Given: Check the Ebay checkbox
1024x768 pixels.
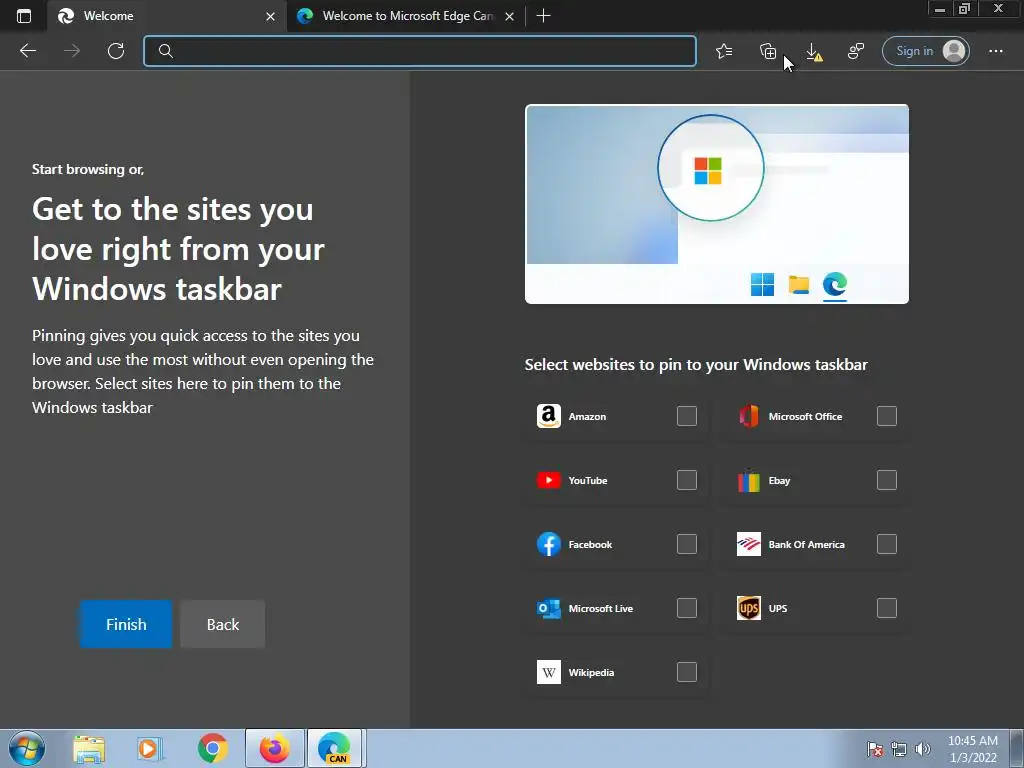Looking at the screenshot, I should (886, 480).
